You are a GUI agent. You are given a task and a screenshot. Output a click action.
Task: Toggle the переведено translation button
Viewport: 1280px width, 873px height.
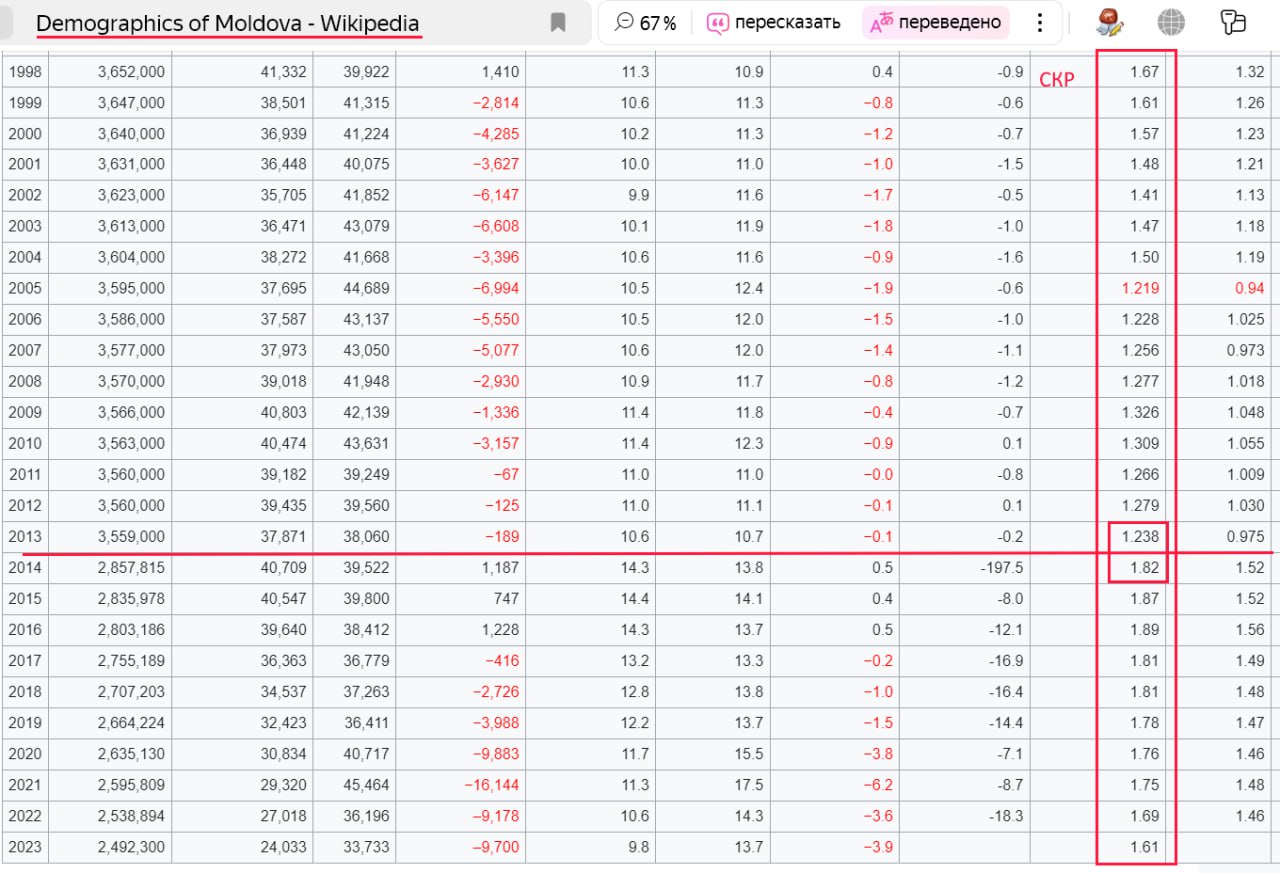click(x=935, y=23)
